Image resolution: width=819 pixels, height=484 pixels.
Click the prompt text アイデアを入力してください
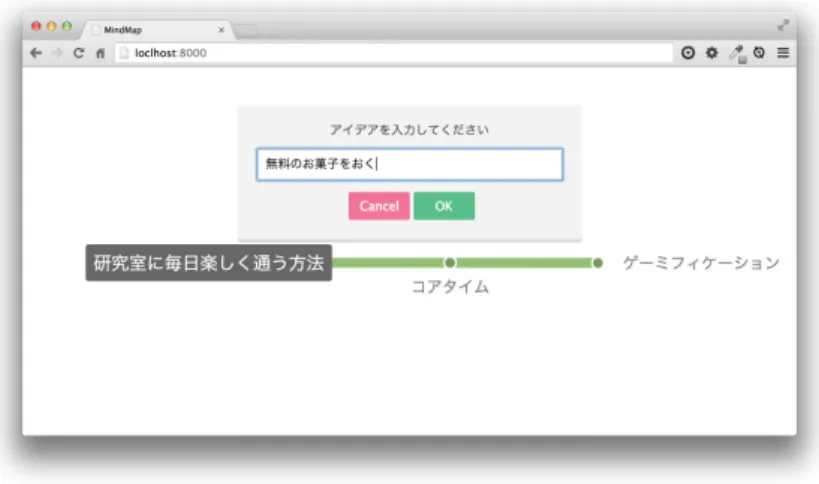(x=409, y=129)
